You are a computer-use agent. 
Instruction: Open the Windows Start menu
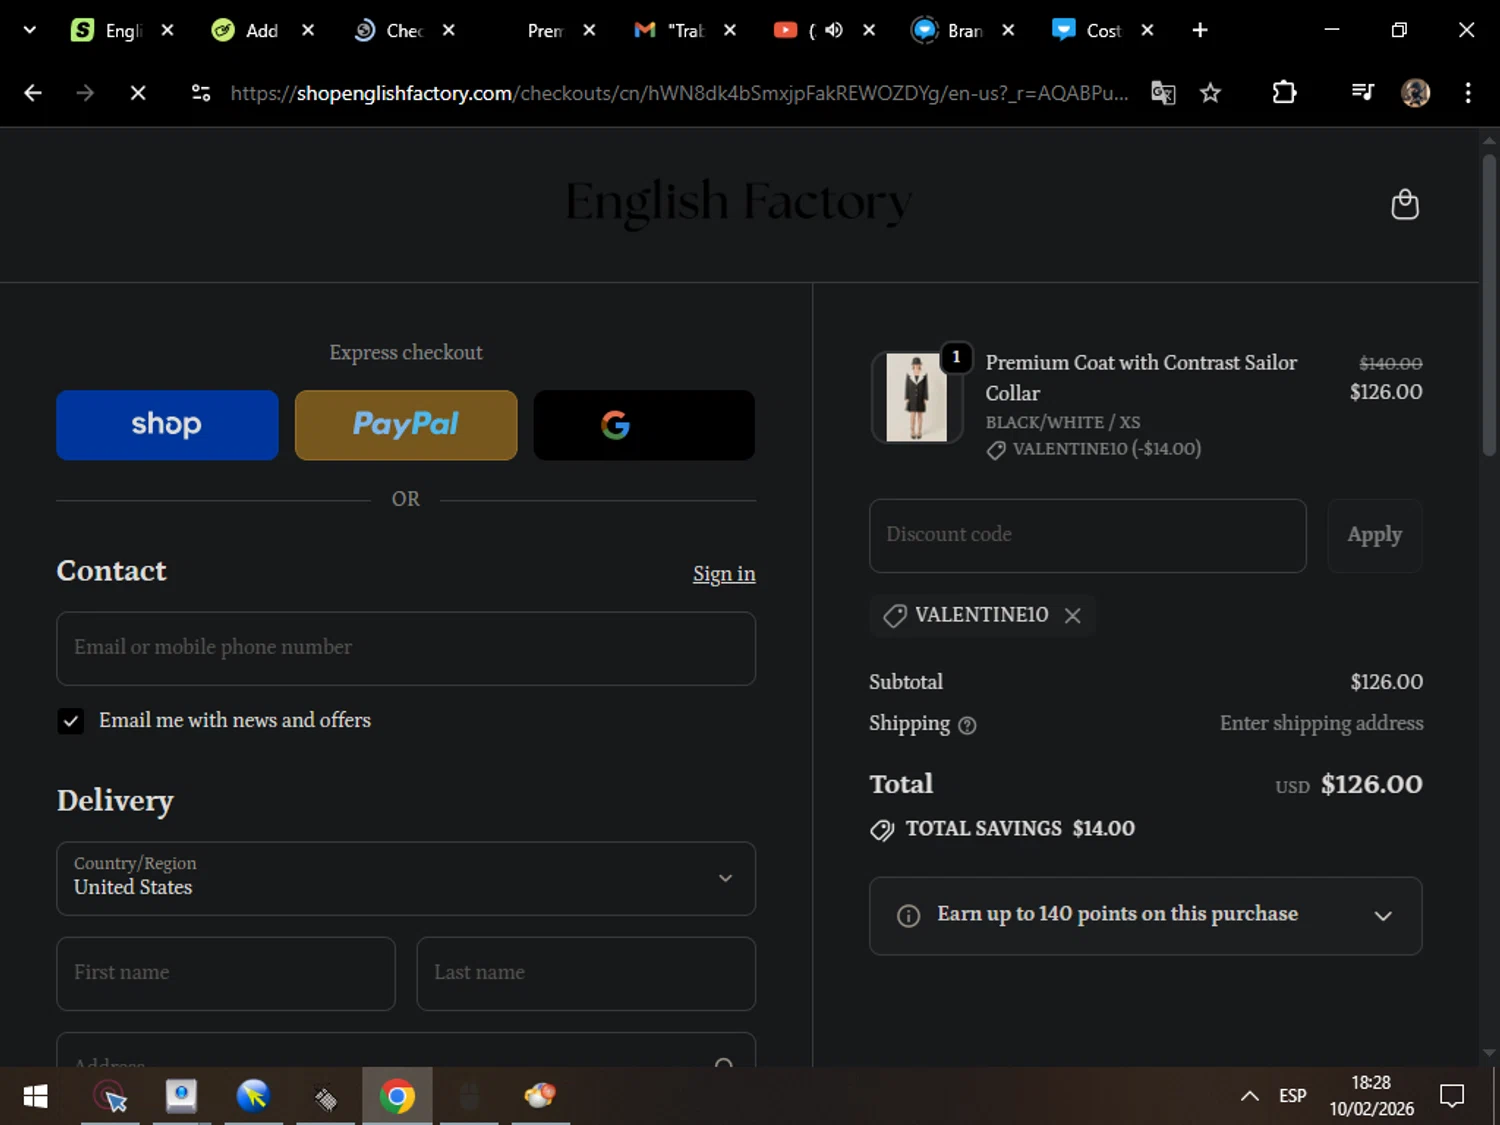coord(35,1096)
